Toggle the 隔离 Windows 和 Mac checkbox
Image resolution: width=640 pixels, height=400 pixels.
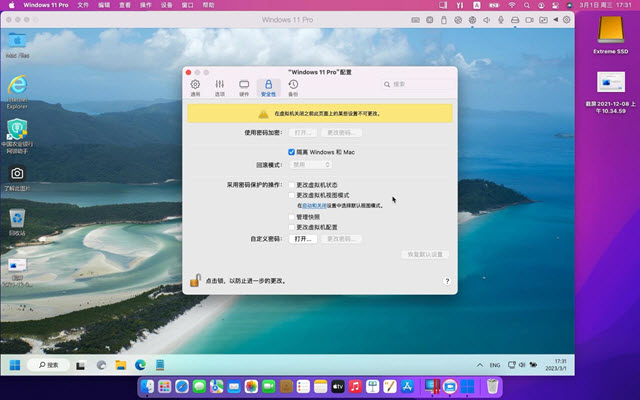(x=291, y=152)
